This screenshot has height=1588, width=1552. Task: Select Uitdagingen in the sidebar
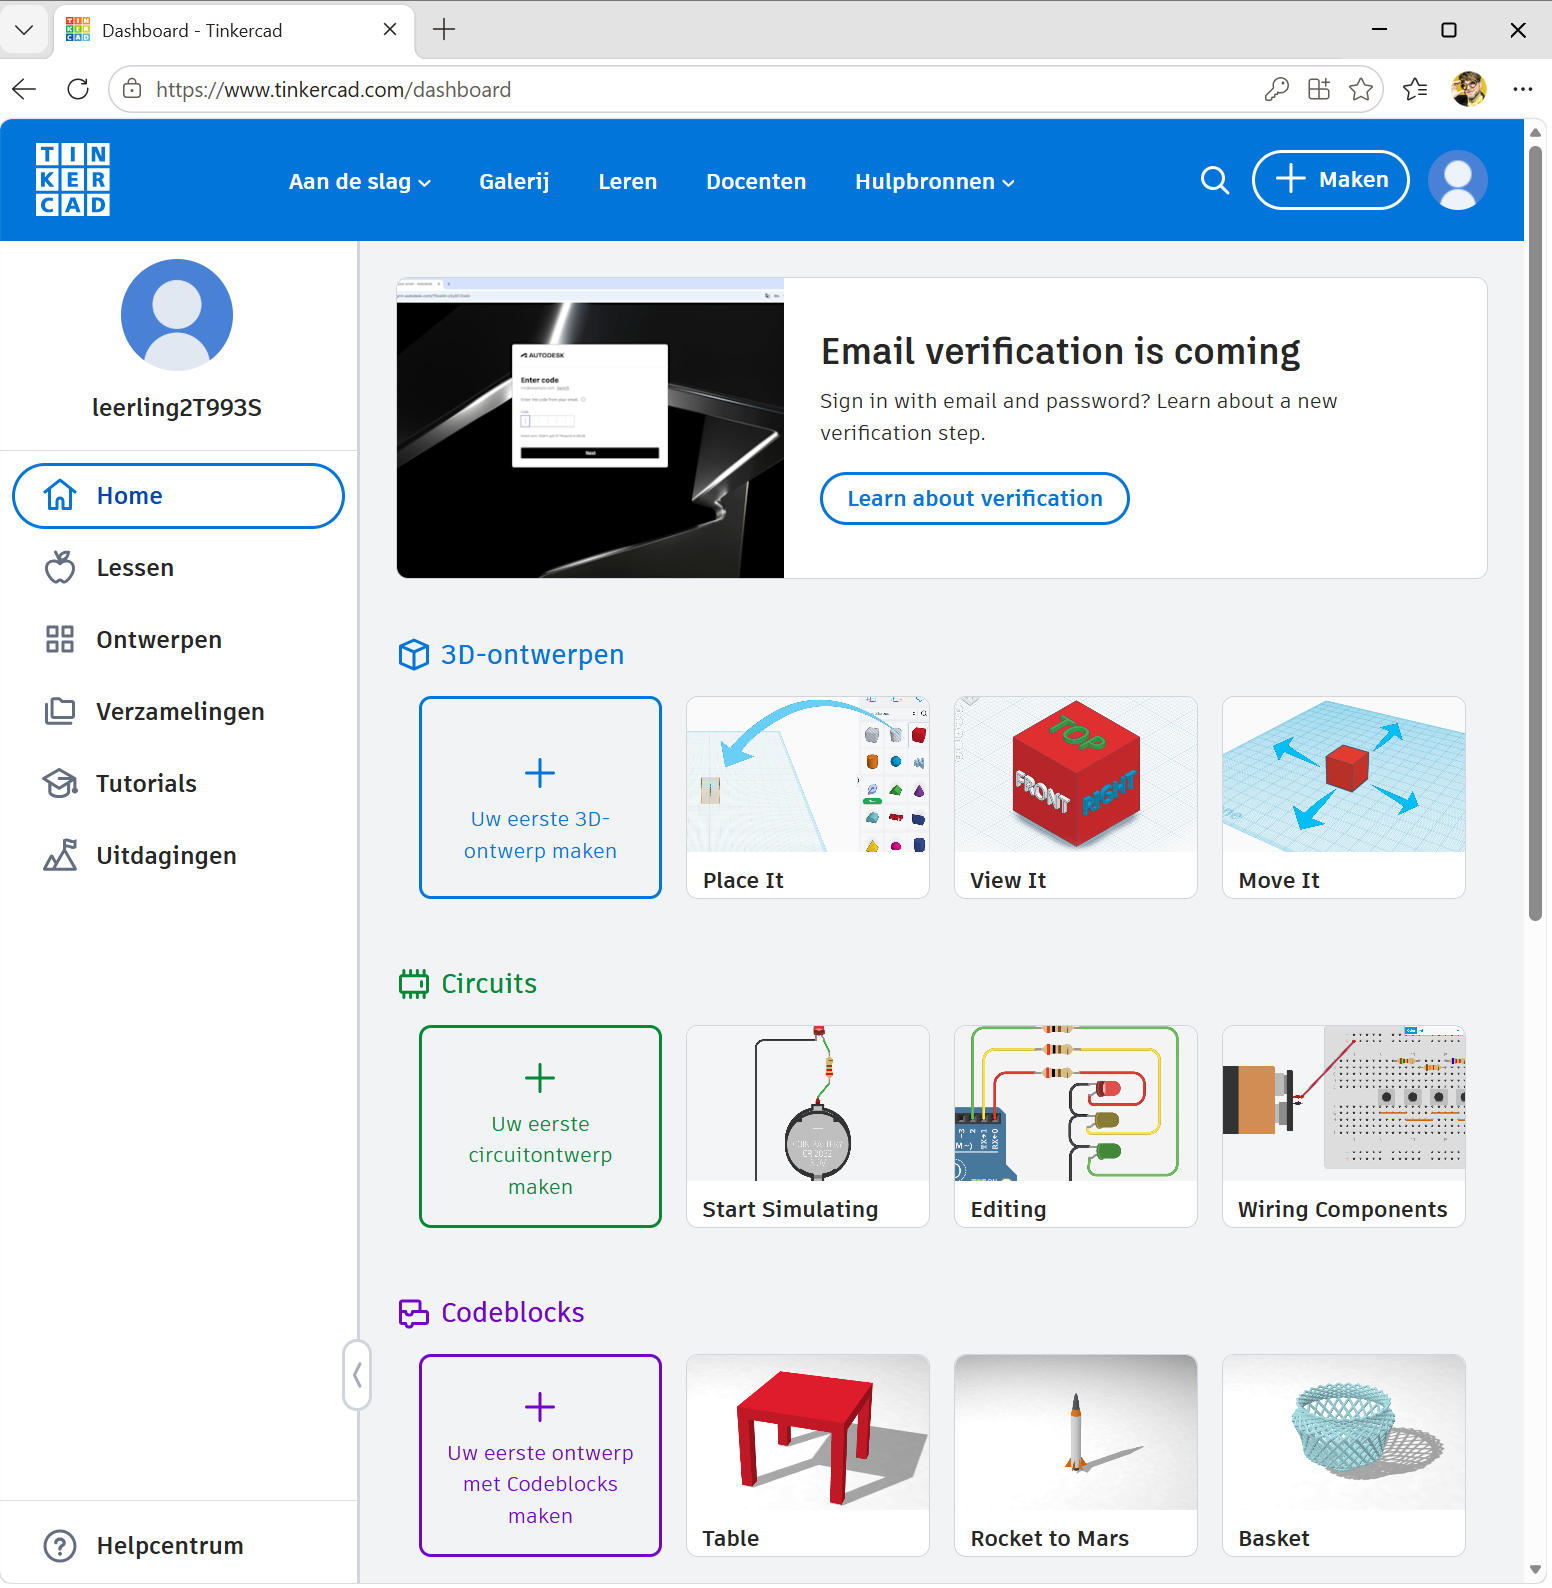[178, 855]
